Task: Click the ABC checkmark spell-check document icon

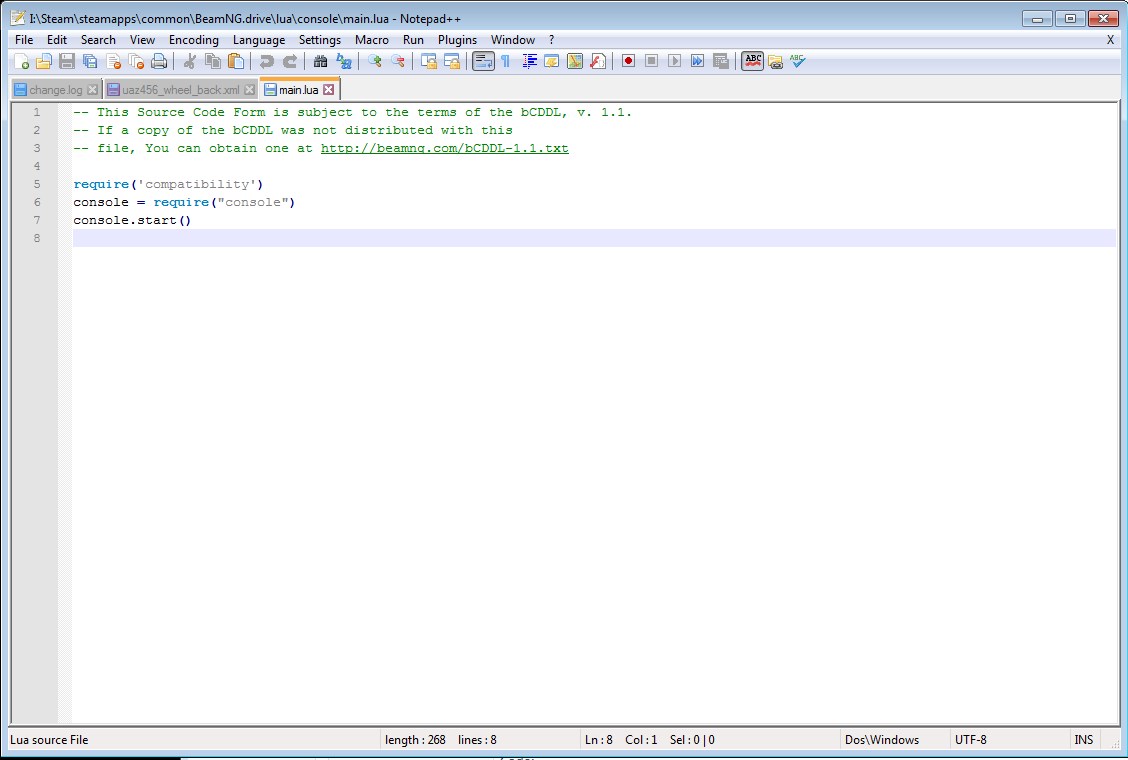Action: tap(798, 61)
